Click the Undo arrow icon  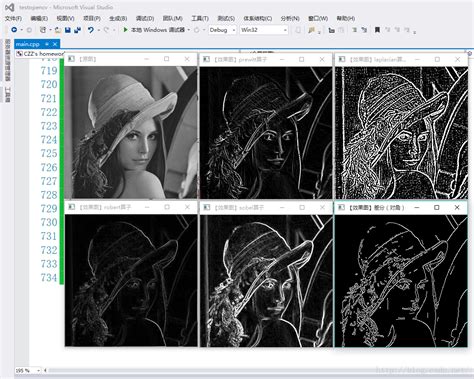91,30
